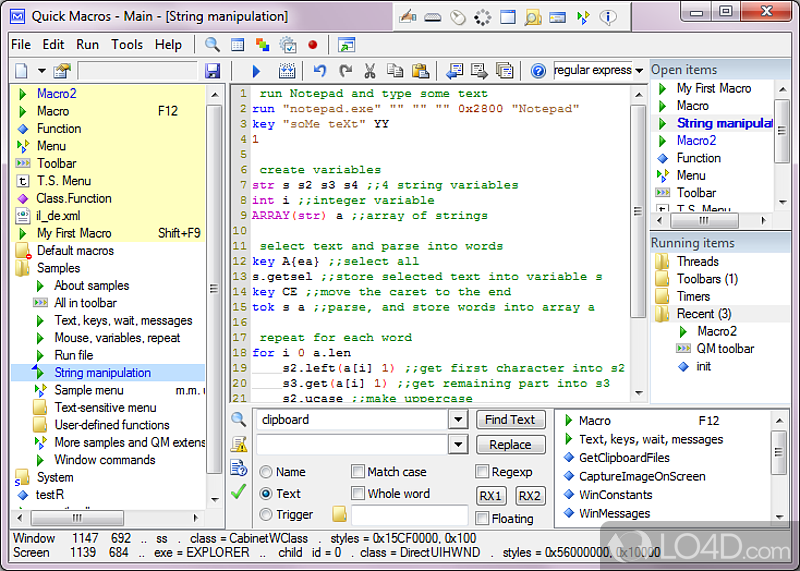Viewport: 800px width, 571px height.
Task: Click the green checkmark icon beside search panel
Action: [x=238, y=492]
